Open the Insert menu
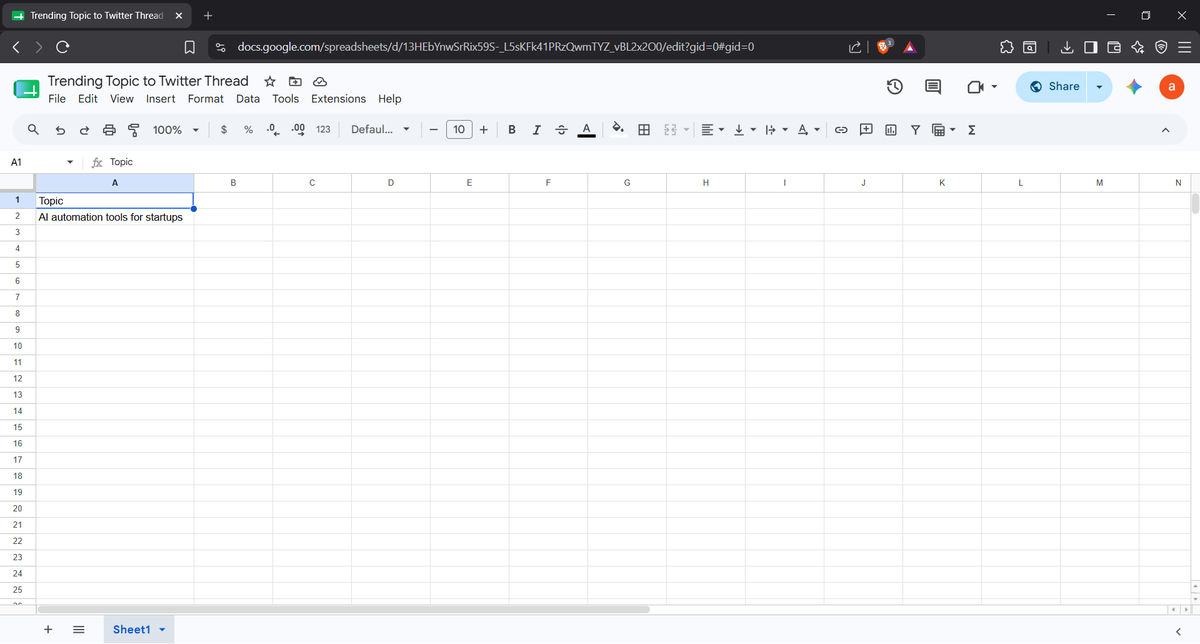1200x644 pixels. tap(160, 99)
